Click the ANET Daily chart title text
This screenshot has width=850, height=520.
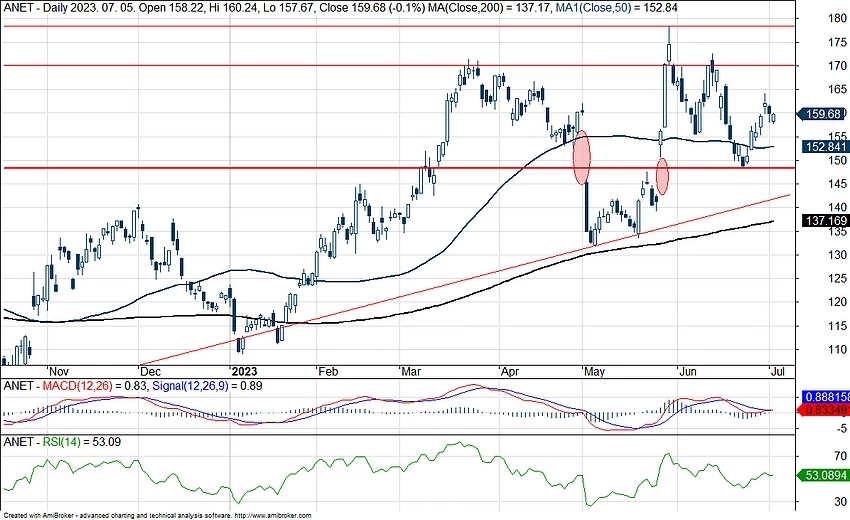(x=214, y=8)
